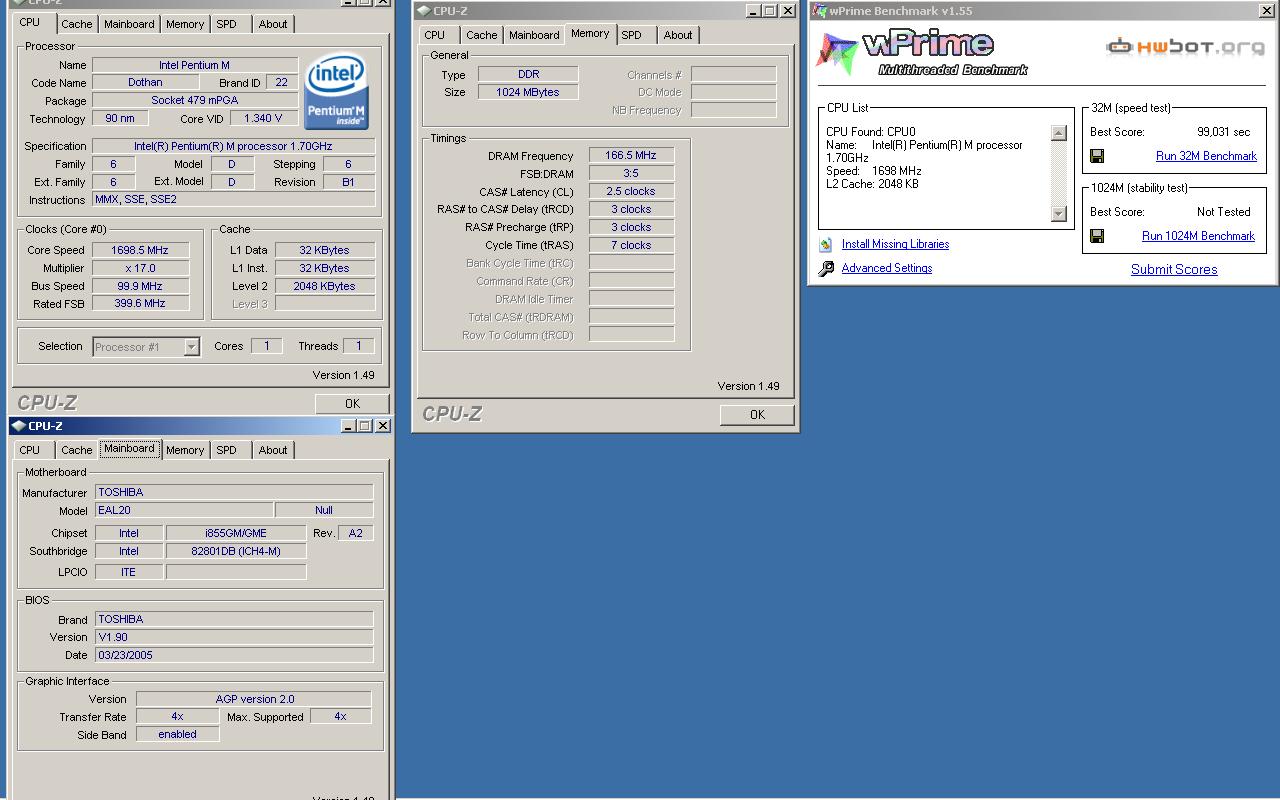Viewport: 1280px width, 800px height.
Task: Open CPU tab in Memory CPU-Z window
Action: [x=434, y=35]
